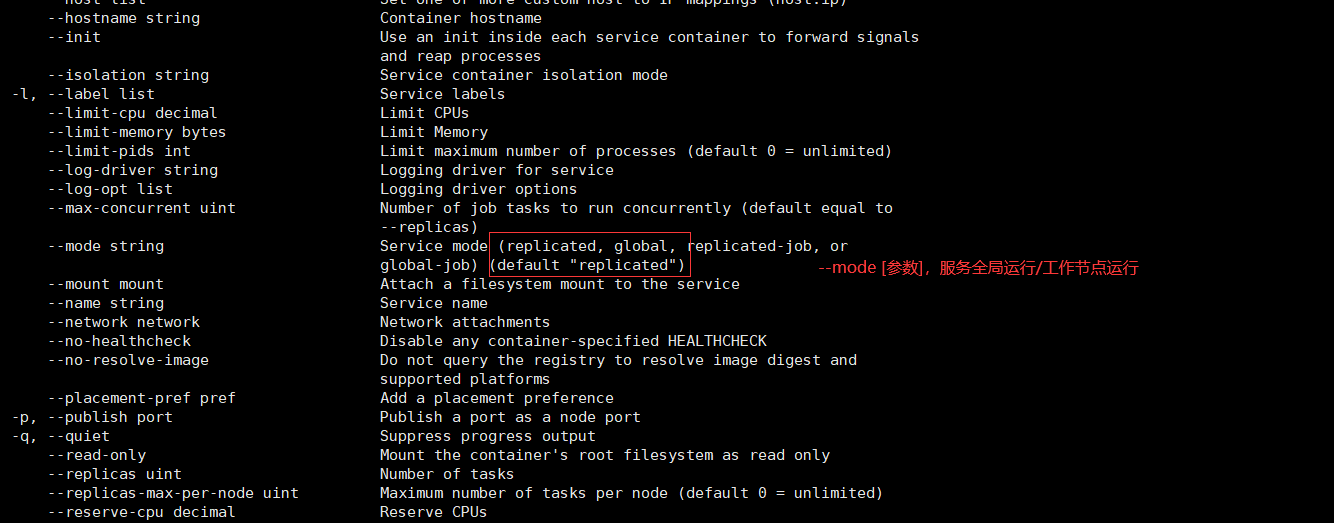The height and width of the screenshot is (523, 1334).
Task: Select the --max-concurrent uint flag
Action: tap(142, 208)
